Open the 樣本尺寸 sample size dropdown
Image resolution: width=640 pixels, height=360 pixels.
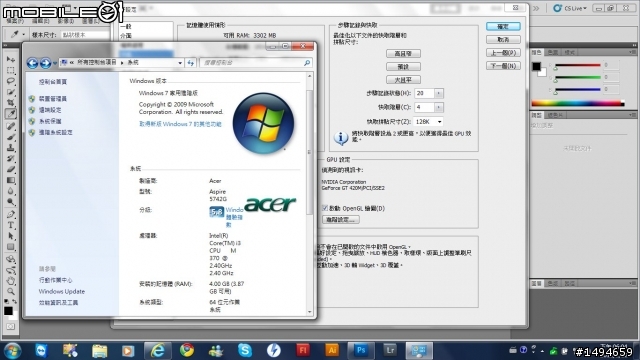pos(85,35)
